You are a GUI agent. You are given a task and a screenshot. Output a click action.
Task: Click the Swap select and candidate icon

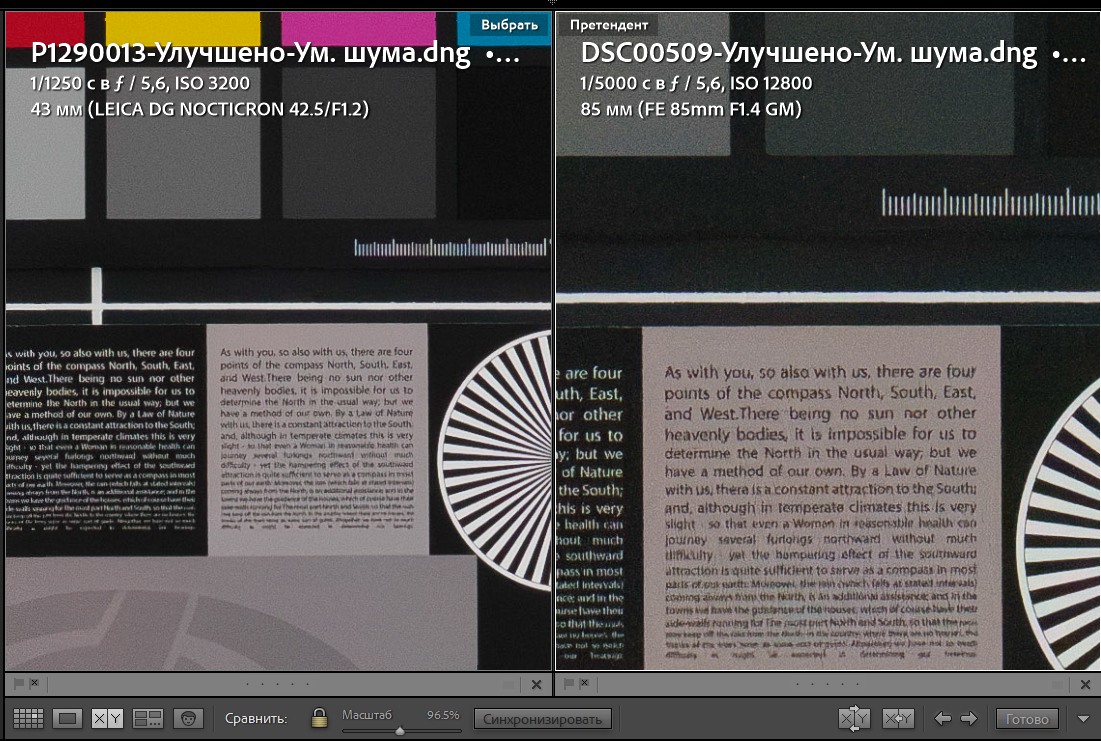click(x=855, y=718)
